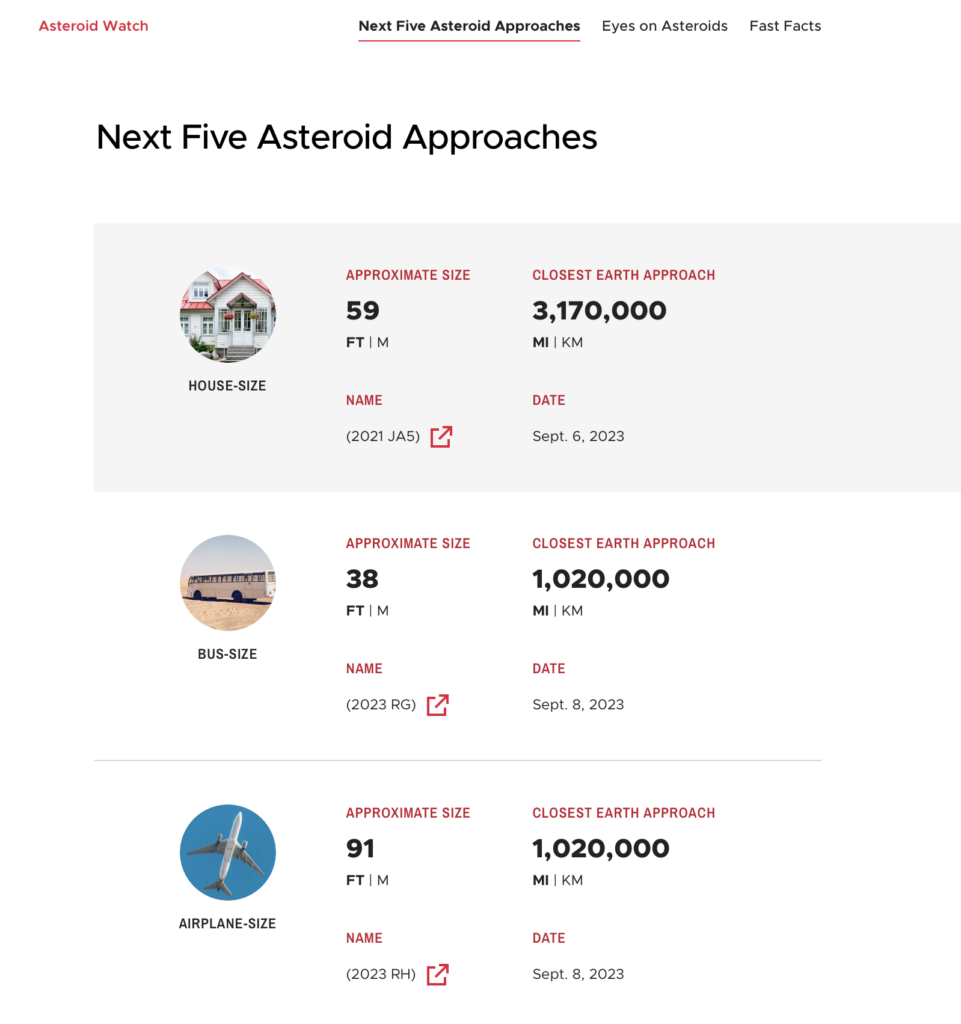Switch 2023 RH size to meters

[383, 881]
